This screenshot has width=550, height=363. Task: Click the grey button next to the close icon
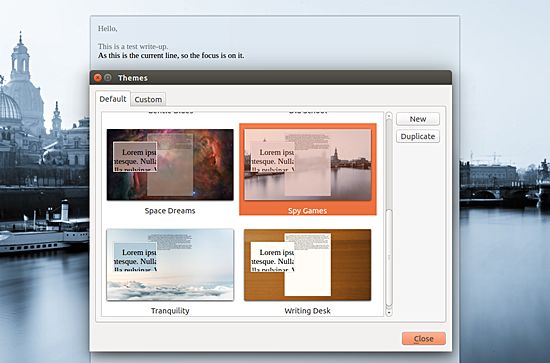(x=108, y=78)
